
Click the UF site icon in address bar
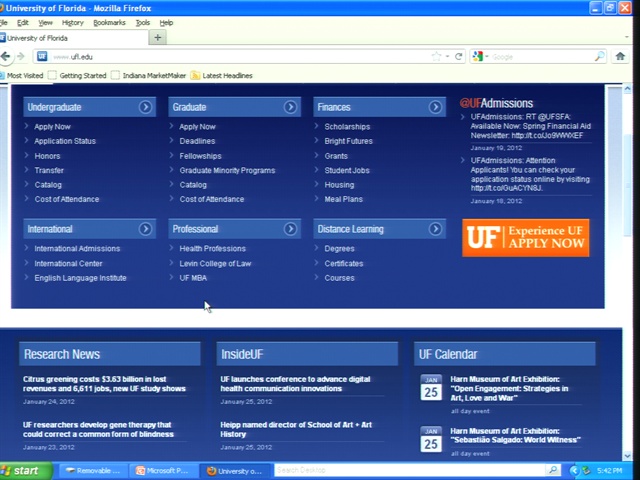[42, 56]
